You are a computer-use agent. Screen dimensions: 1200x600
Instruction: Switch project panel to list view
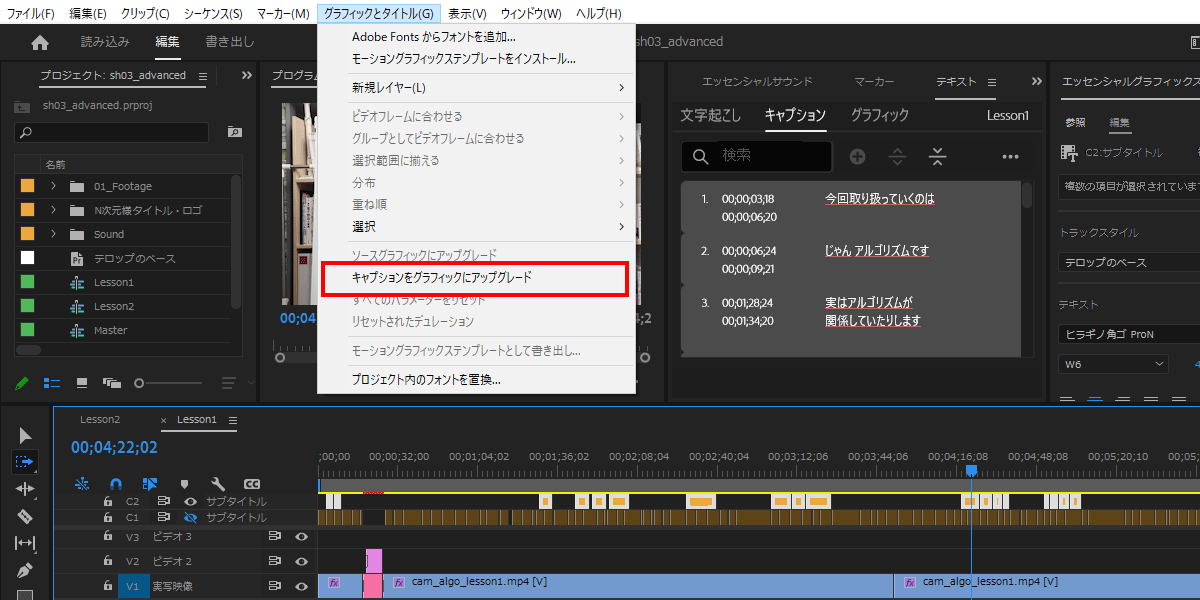(52, 382)
